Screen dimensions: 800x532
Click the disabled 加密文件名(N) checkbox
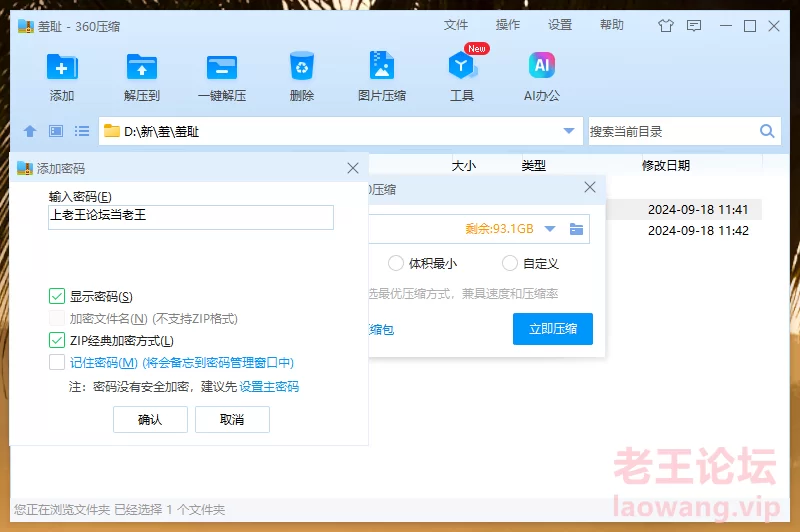(x=57, y=318)
